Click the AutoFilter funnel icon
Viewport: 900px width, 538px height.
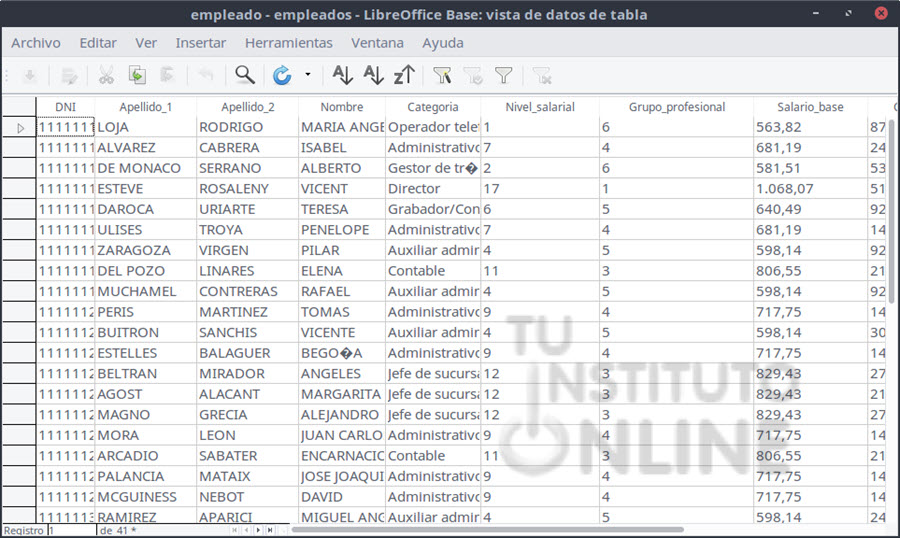[442, 75]
